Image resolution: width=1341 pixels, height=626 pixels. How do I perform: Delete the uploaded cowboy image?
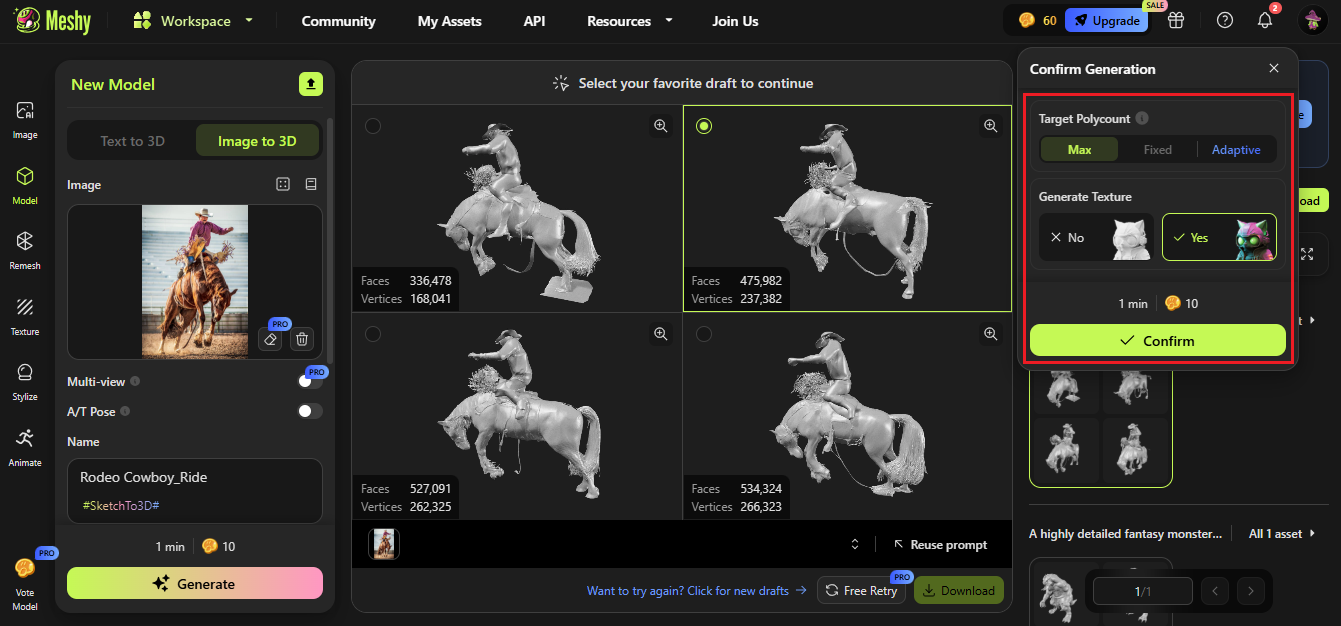click(x=301, y=339)
